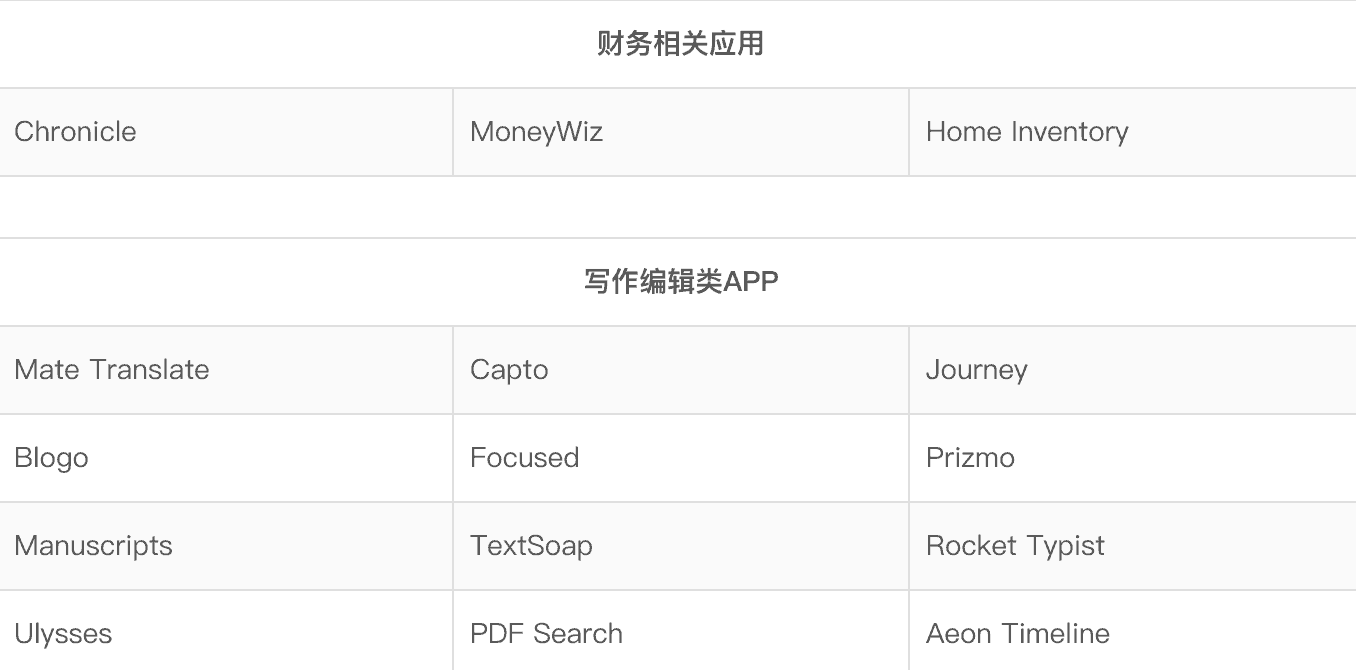The width and height of the screenshot is (1356, 670).
Task: Click the Blogo table cell
Action: (51, 458)
